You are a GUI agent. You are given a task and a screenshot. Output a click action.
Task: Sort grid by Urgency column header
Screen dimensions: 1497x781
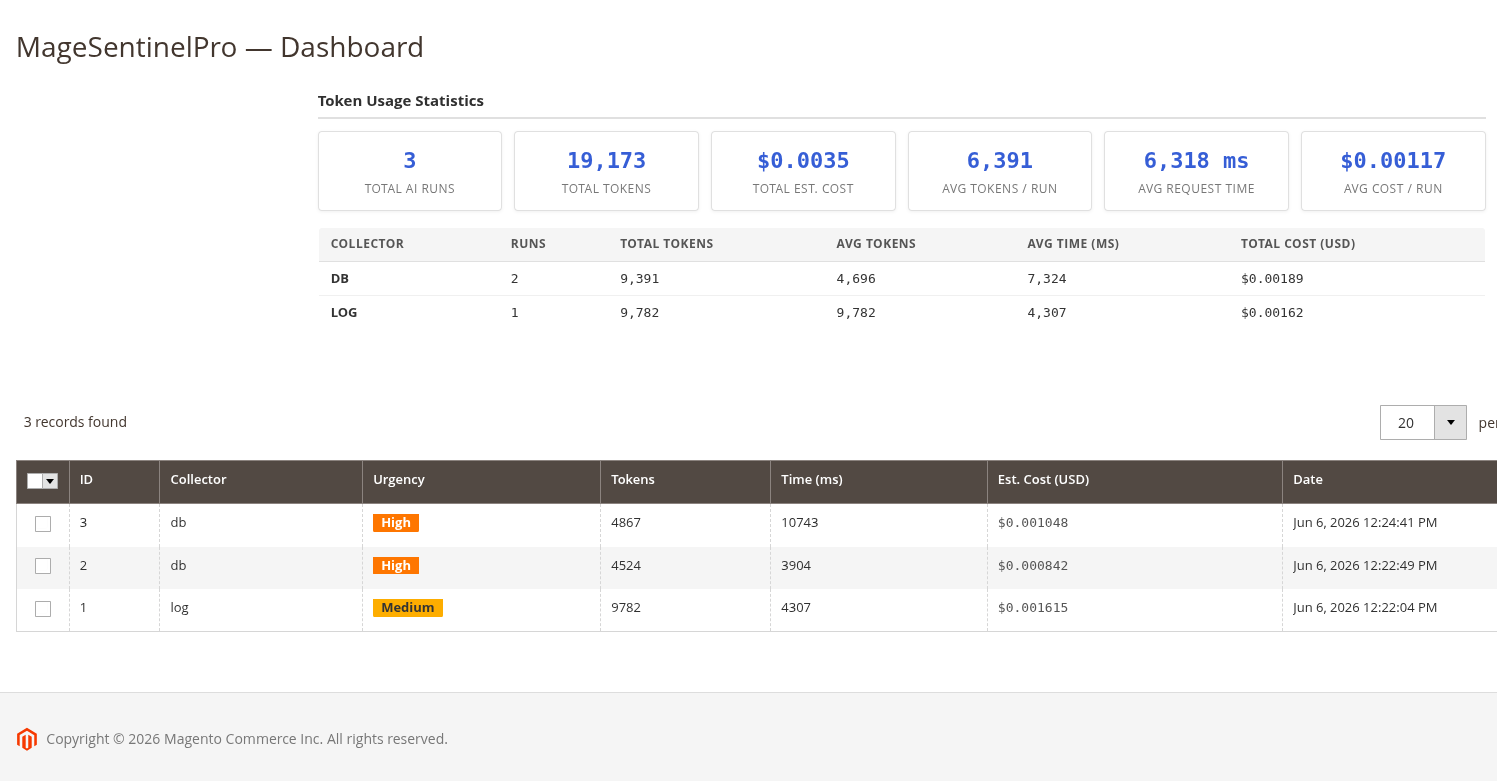481,480
